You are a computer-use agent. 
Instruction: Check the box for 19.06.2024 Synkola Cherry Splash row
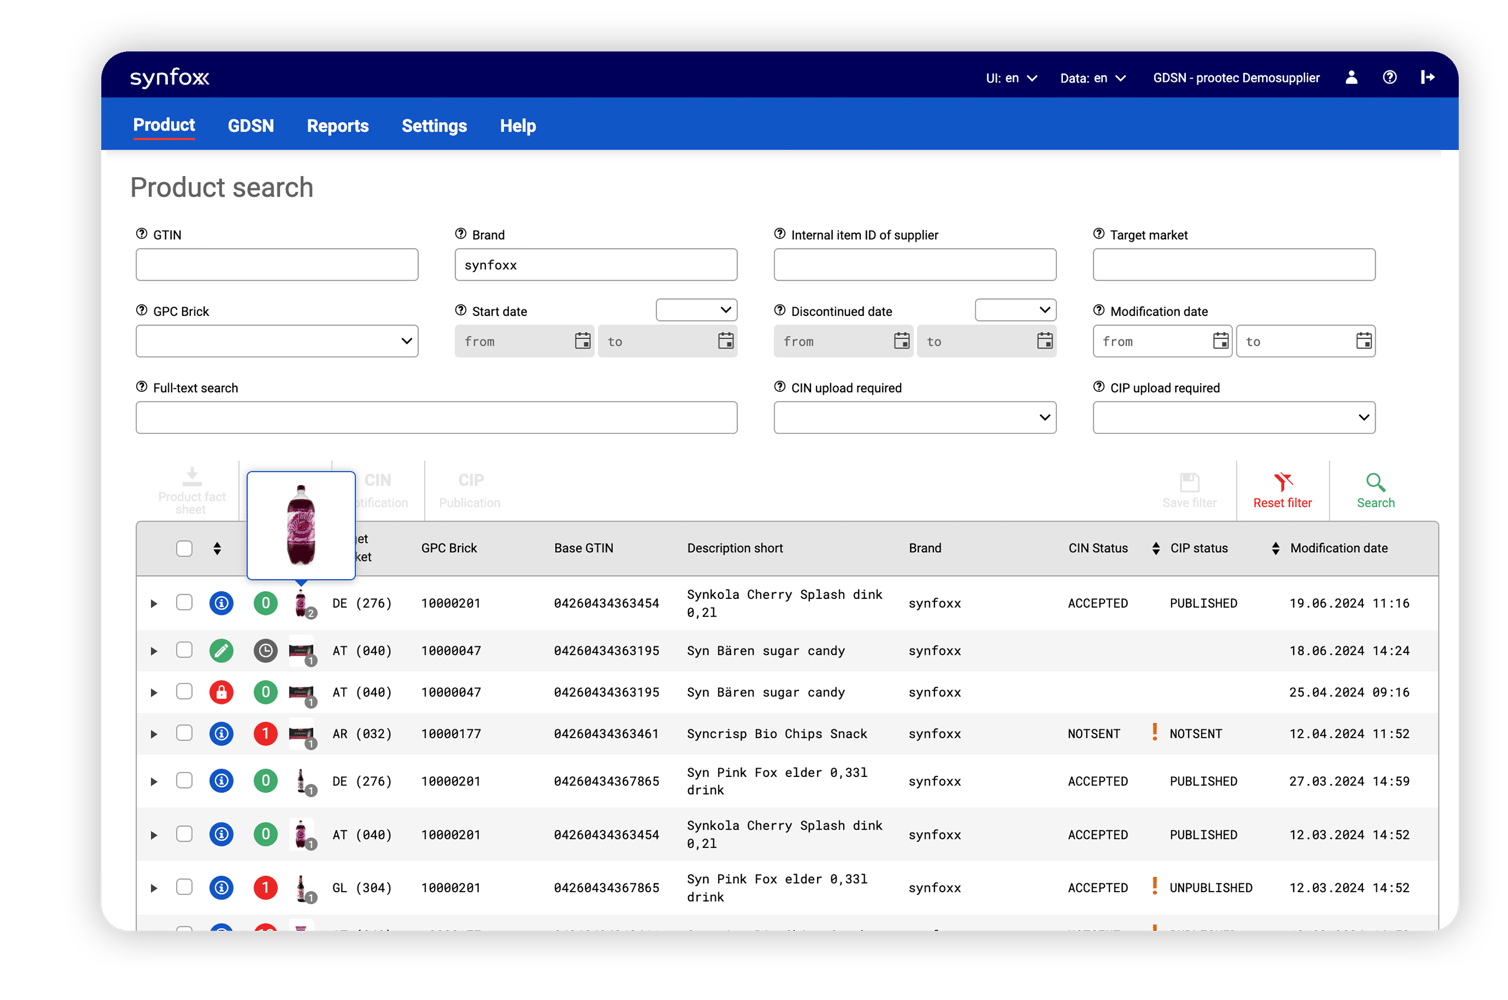[184, 603]
